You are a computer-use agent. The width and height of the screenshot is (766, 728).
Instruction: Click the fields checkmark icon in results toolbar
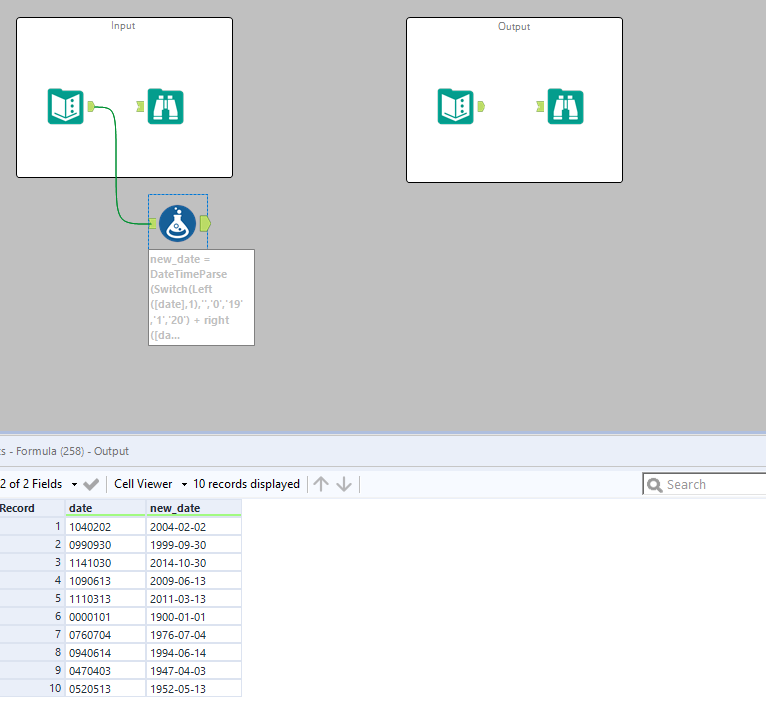coord(91,484)
